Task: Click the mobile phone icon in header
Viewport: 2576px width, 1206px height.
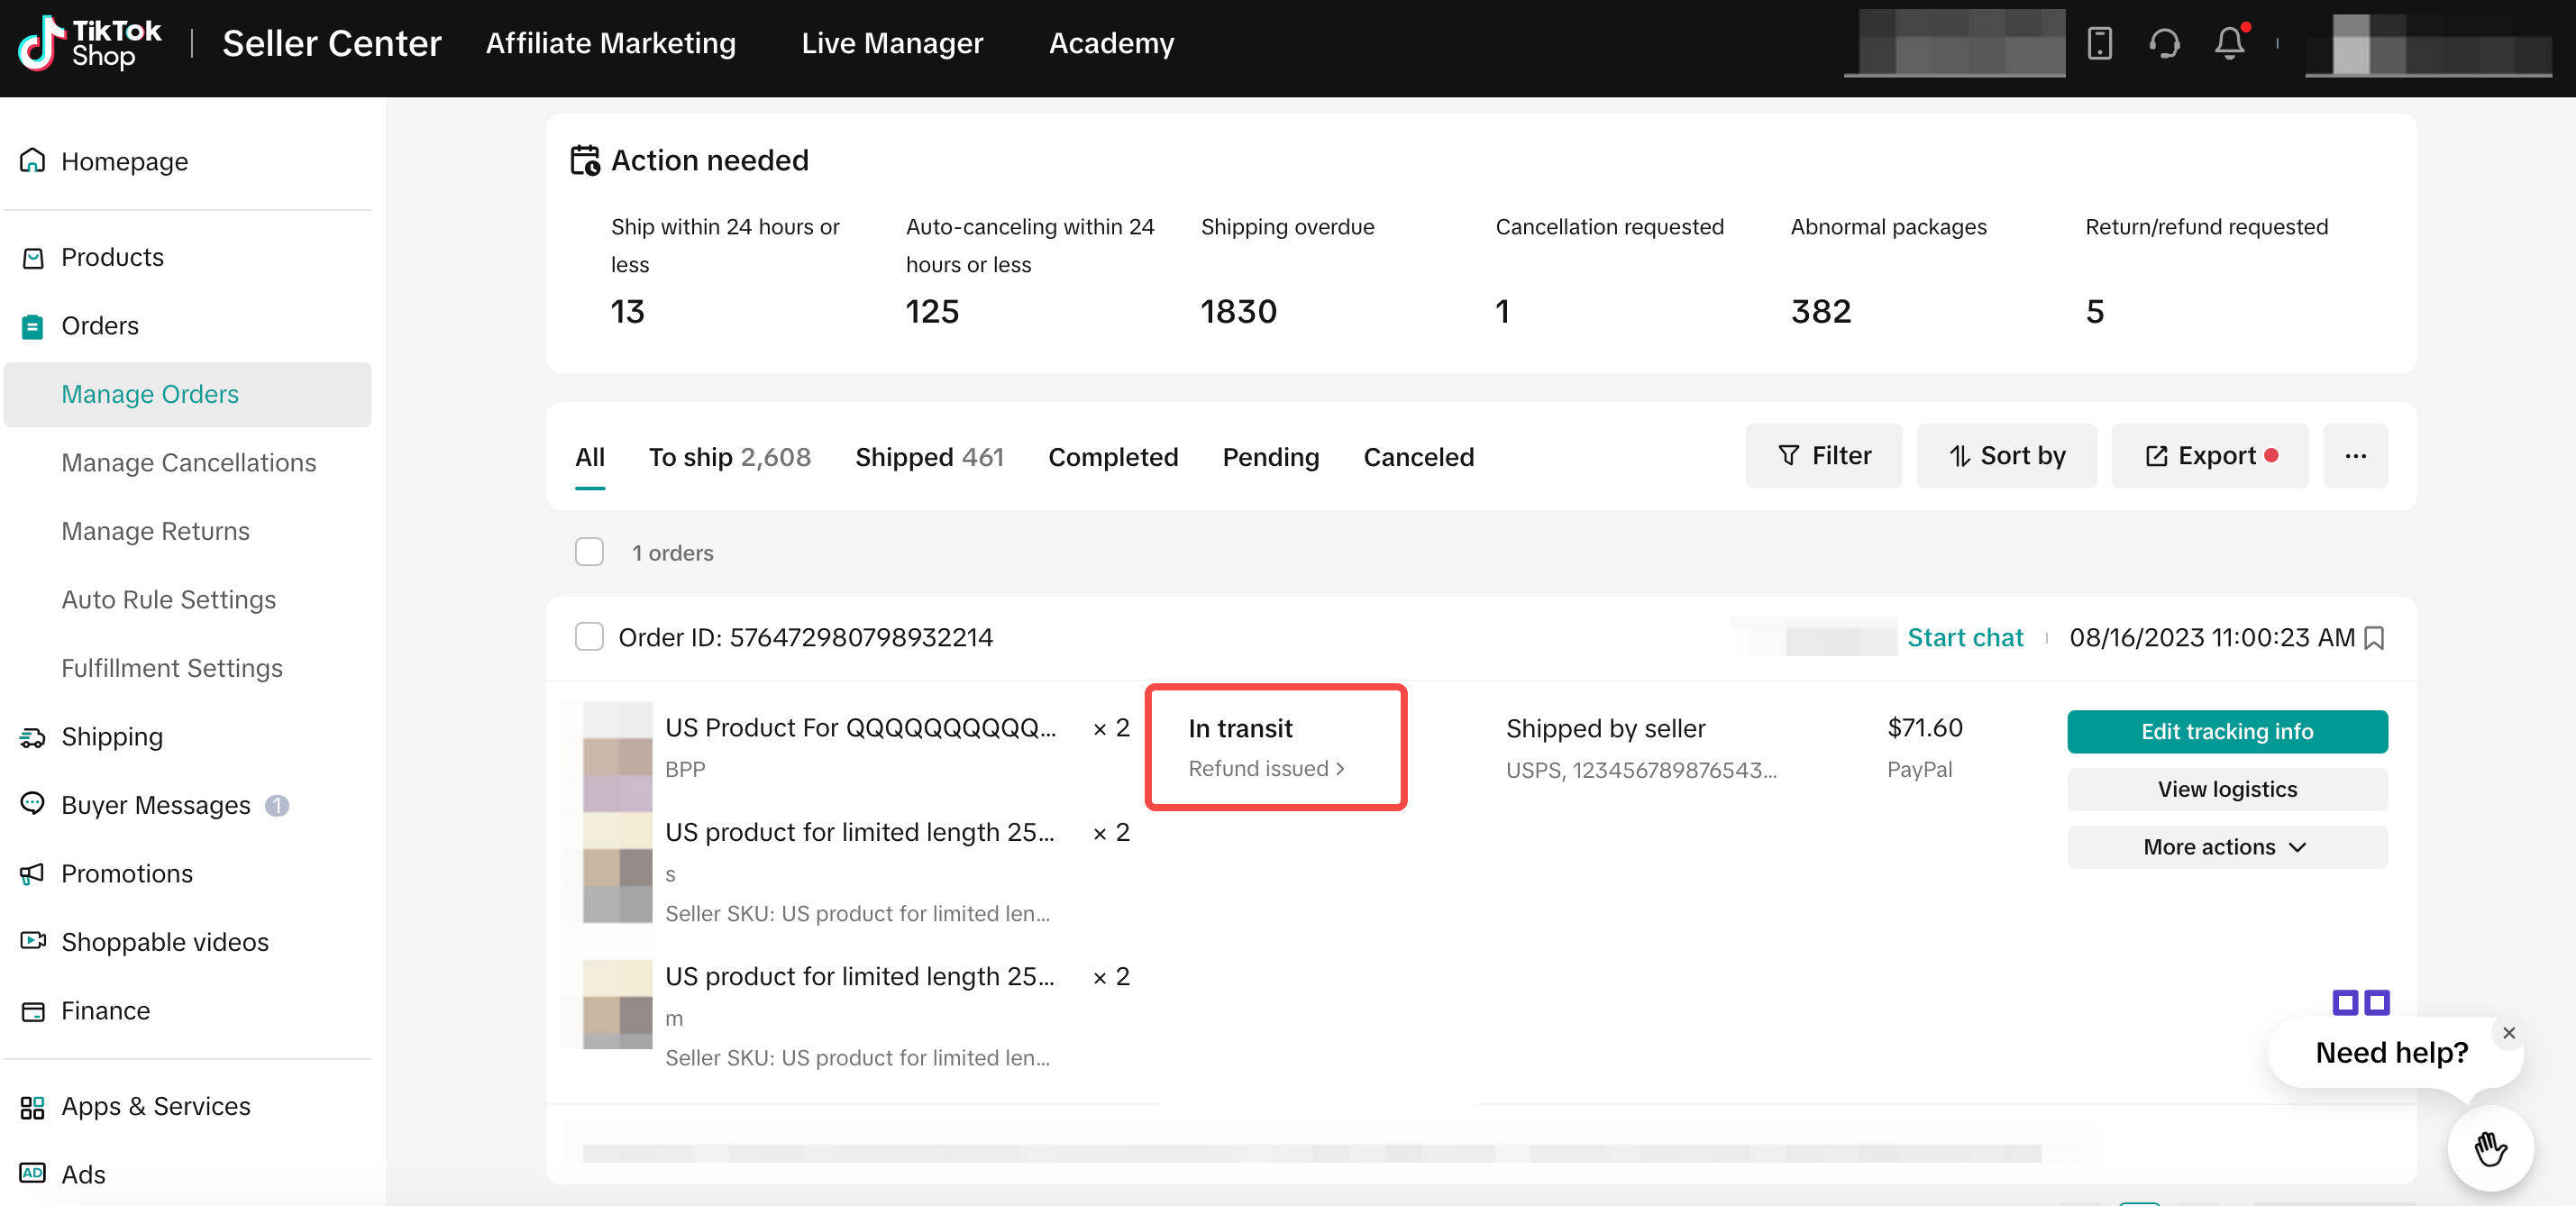Action: coord(2099,43)
